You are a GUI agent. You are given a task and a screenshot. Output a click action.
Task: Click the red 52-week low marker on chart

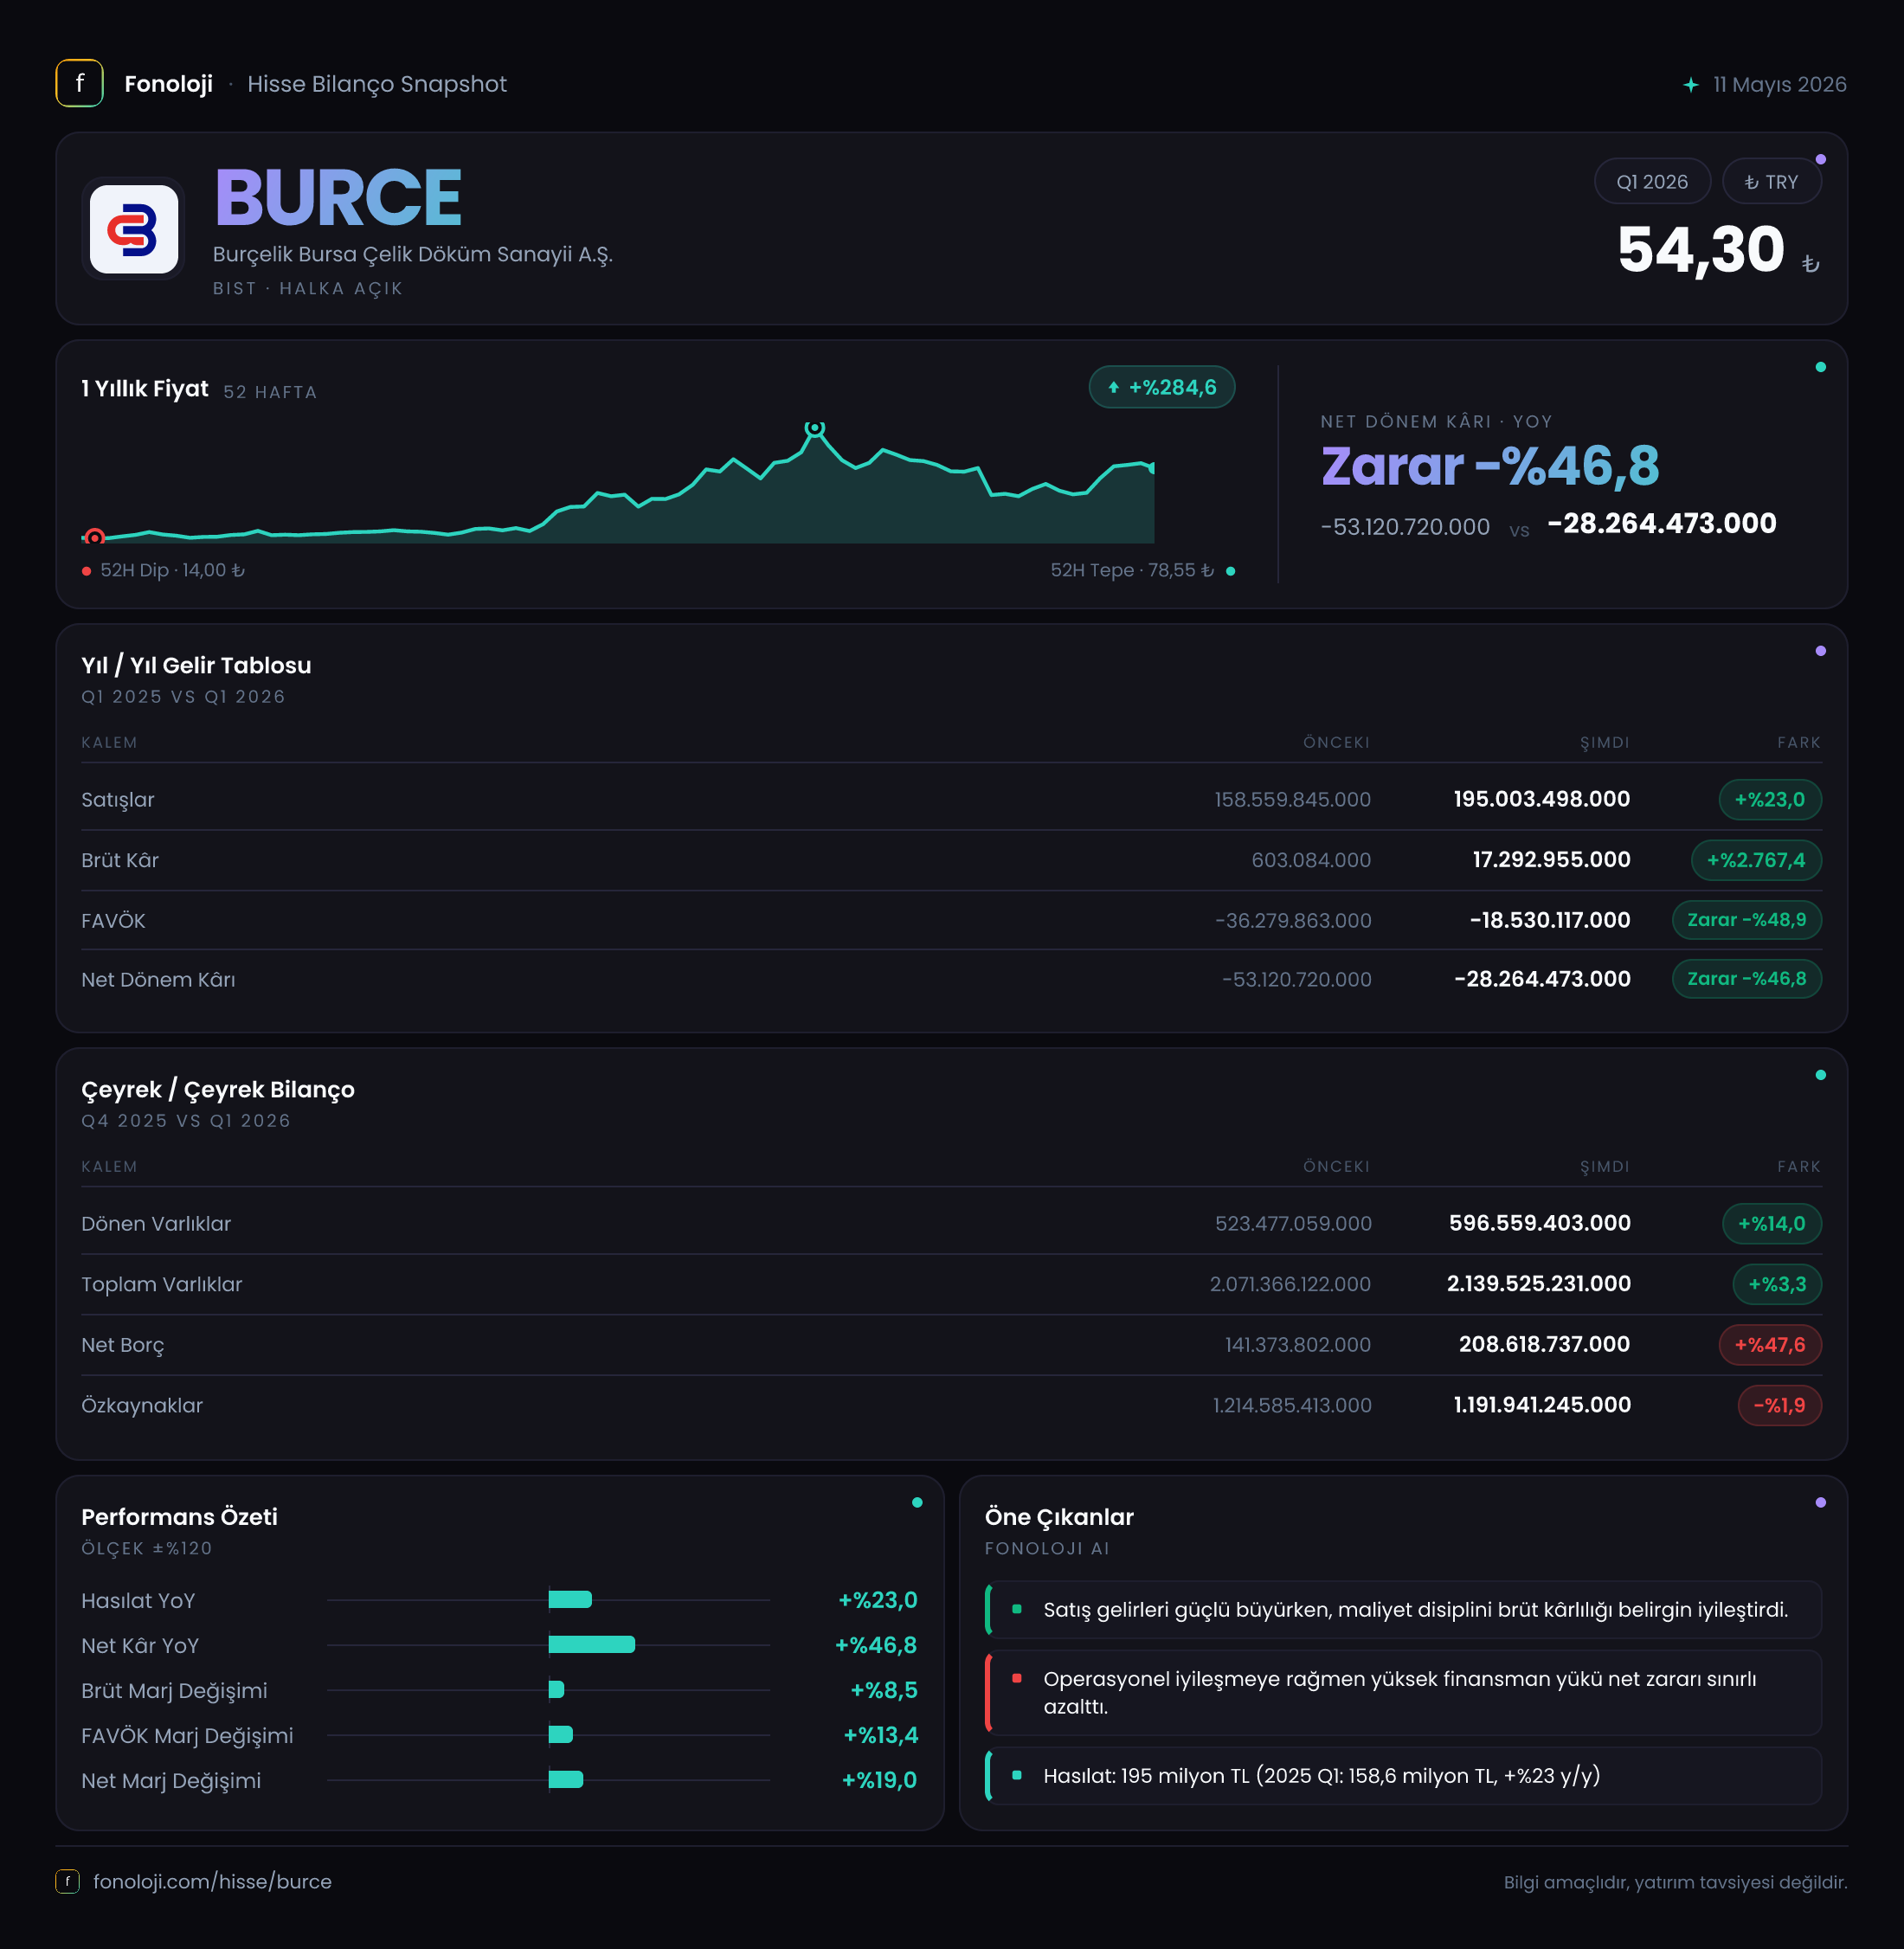tap(95, 537)
